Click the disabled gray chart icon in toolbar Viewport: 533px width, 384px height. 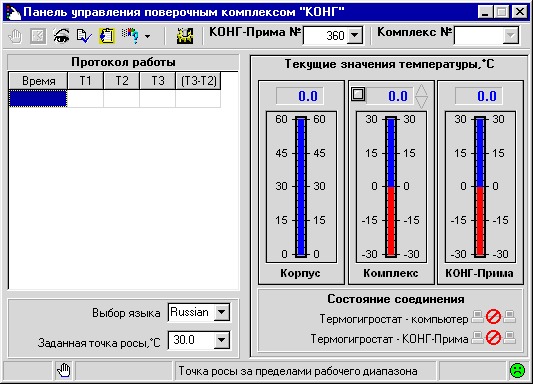pos(38,36)
